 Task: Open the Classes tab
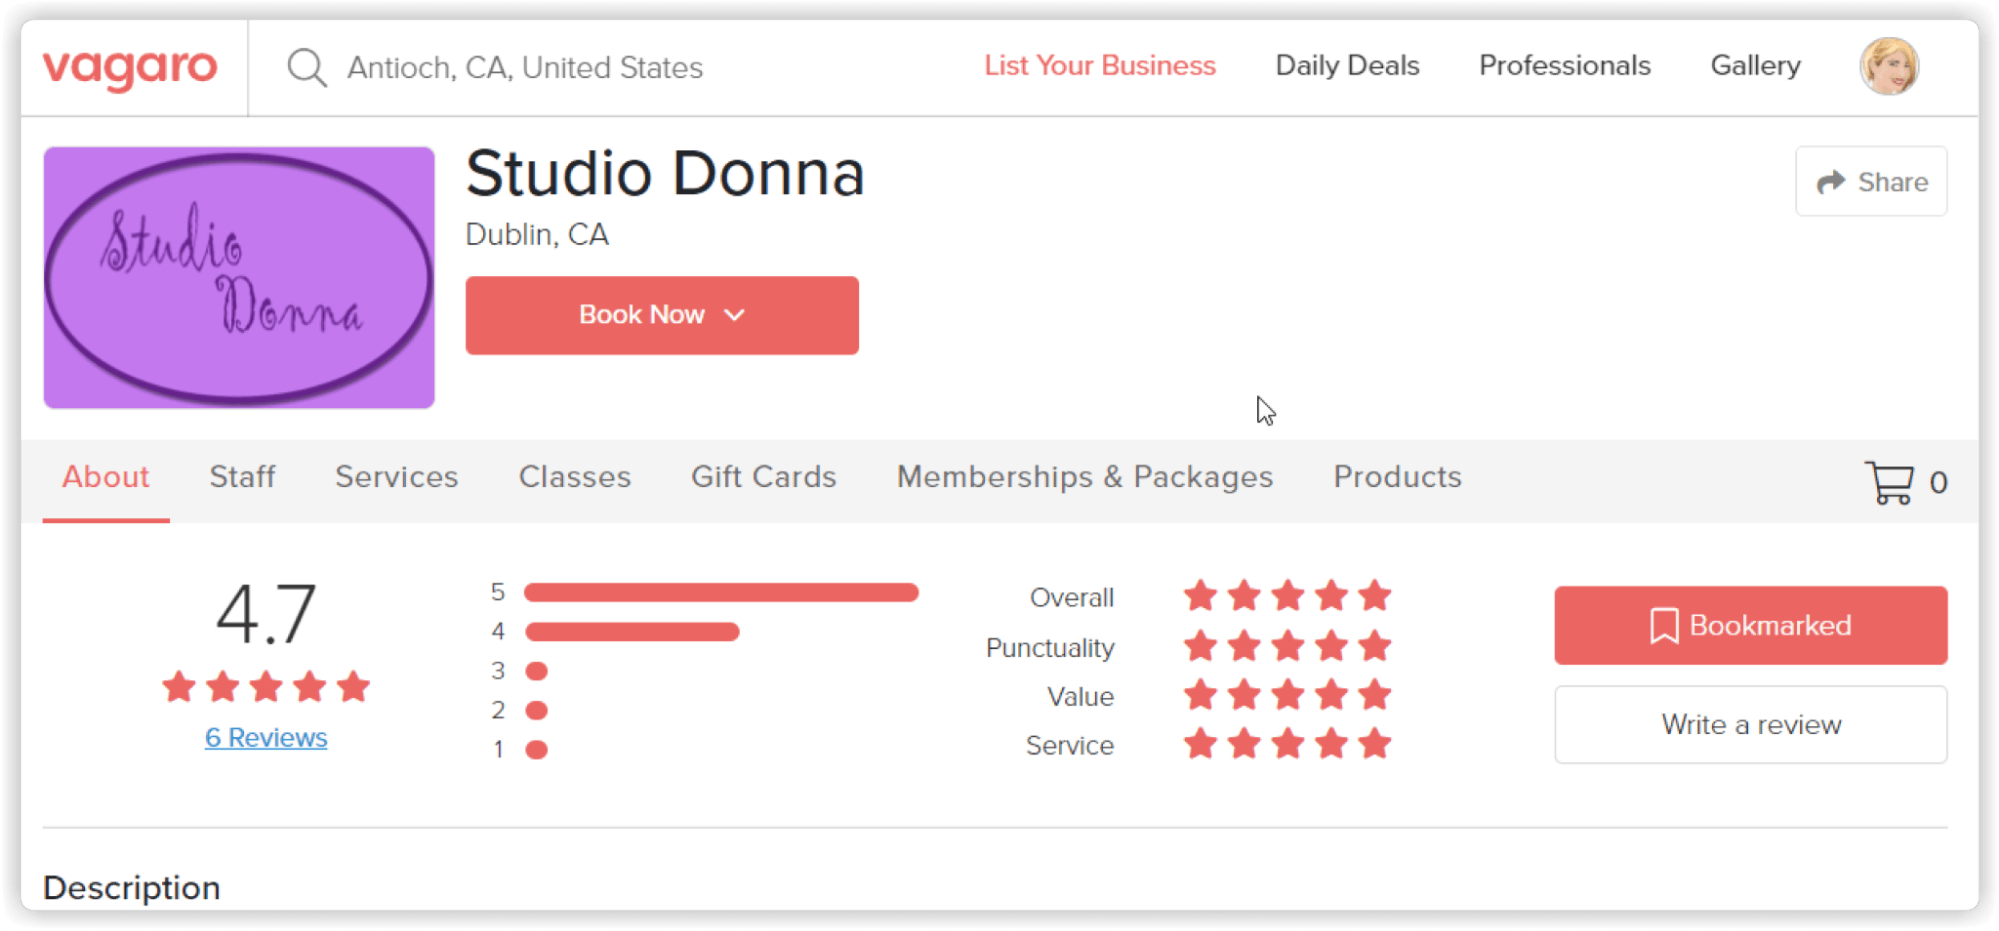[x=575, y=477]
